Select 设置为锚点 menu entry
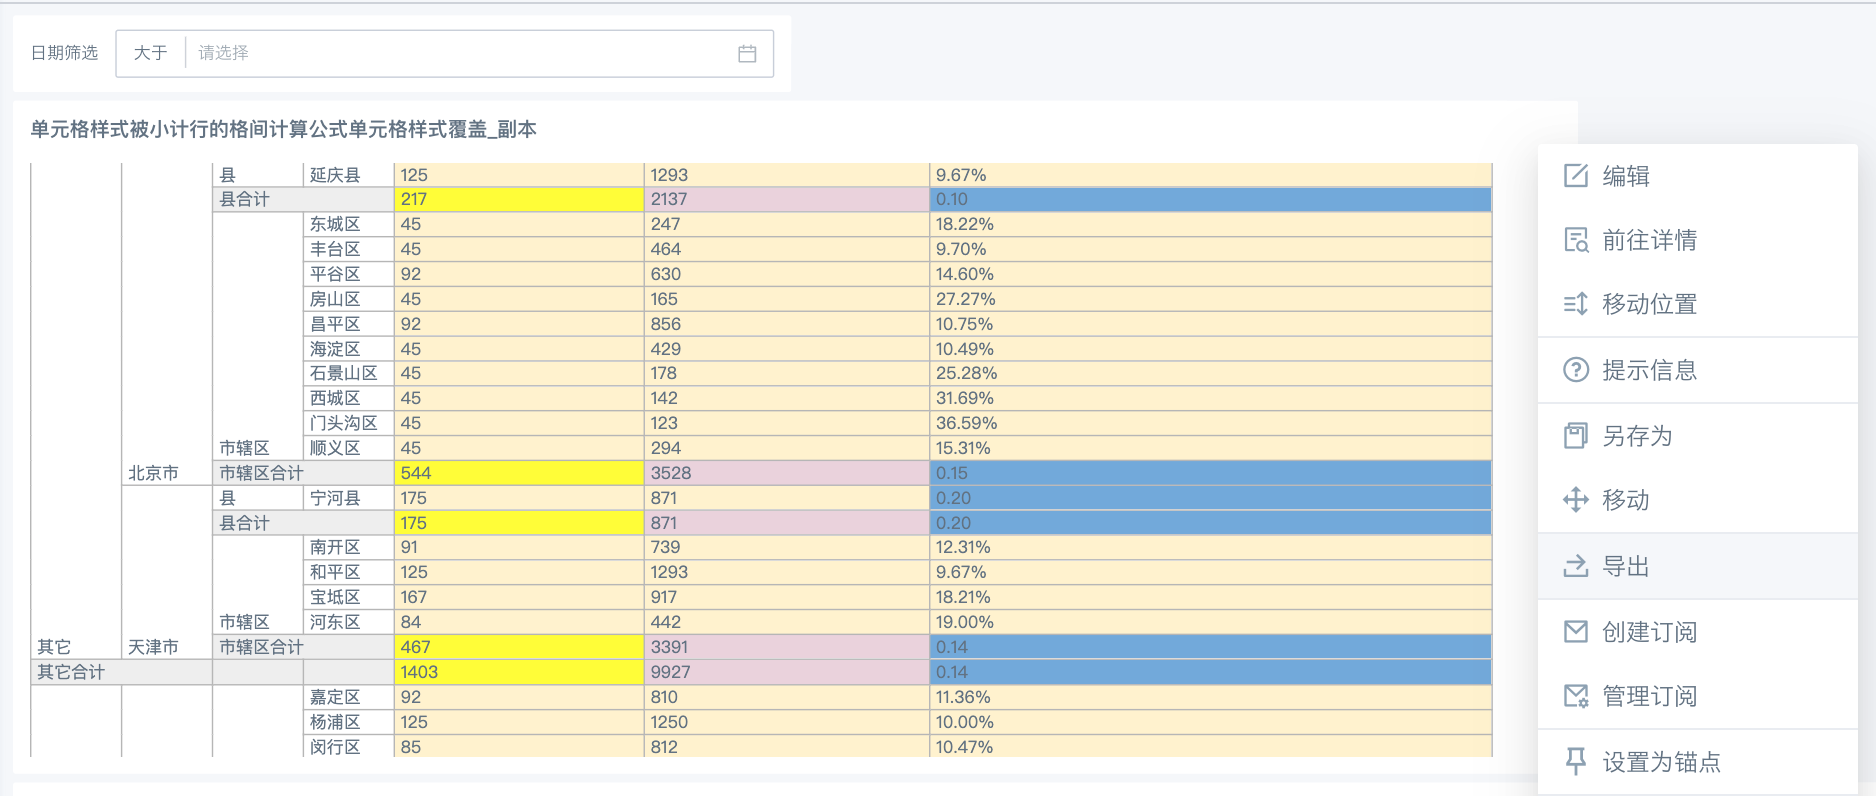 (x=1661, y=762)
